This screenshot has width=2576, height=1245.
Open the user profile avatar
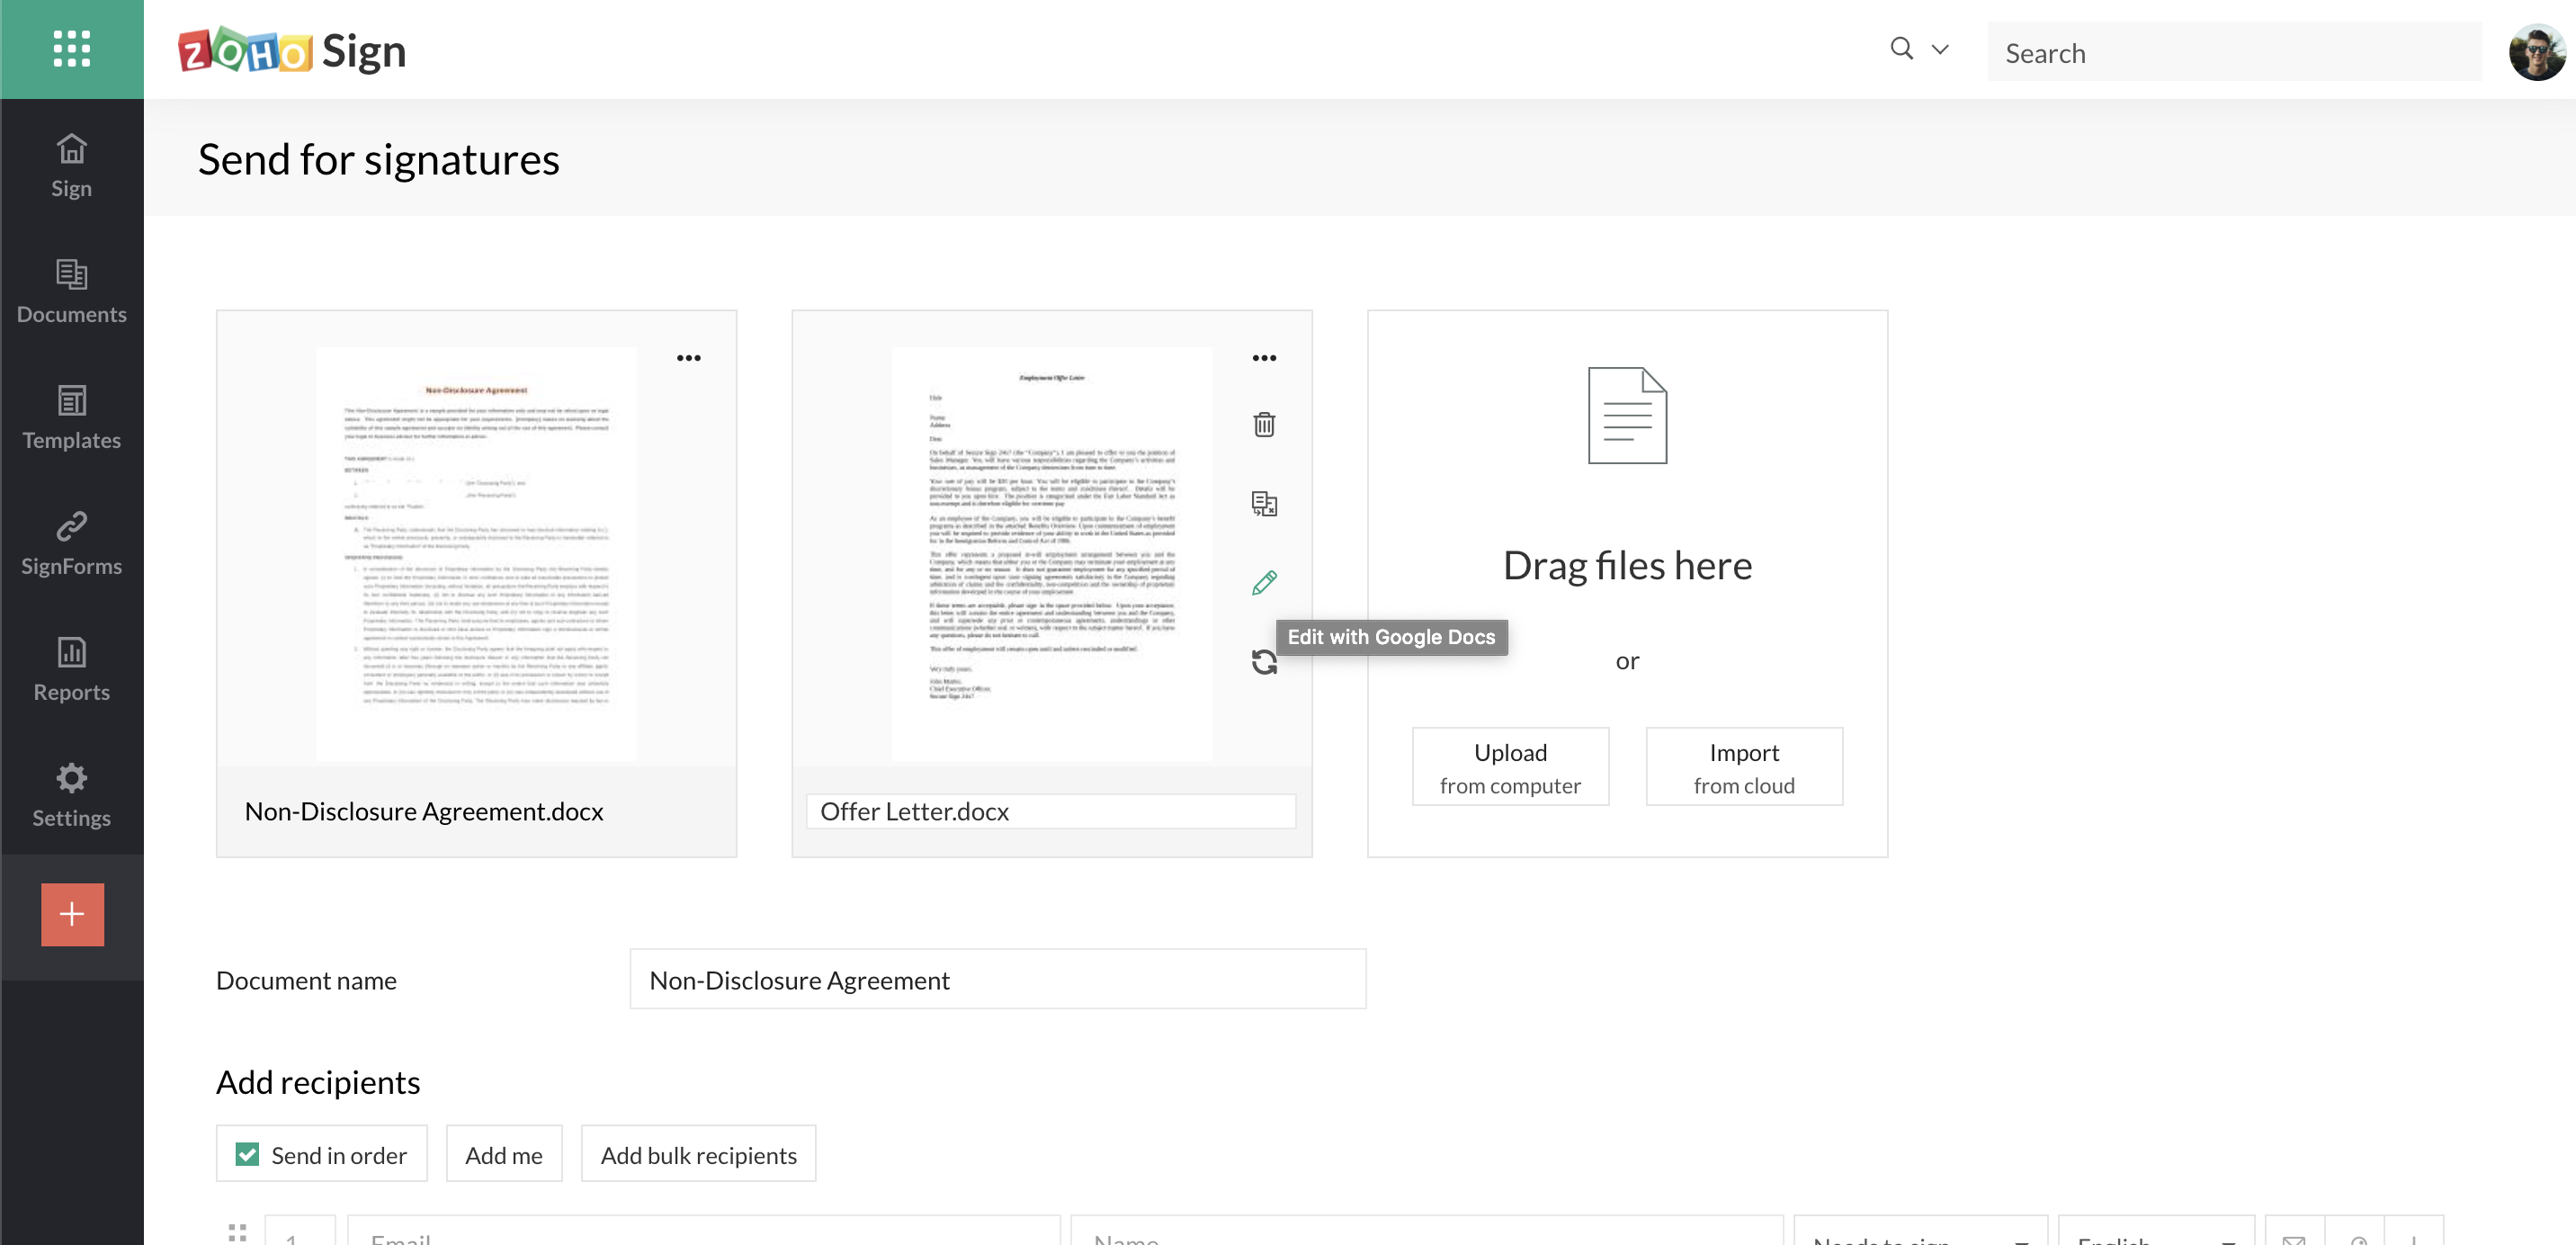[x=2536, y=52]
